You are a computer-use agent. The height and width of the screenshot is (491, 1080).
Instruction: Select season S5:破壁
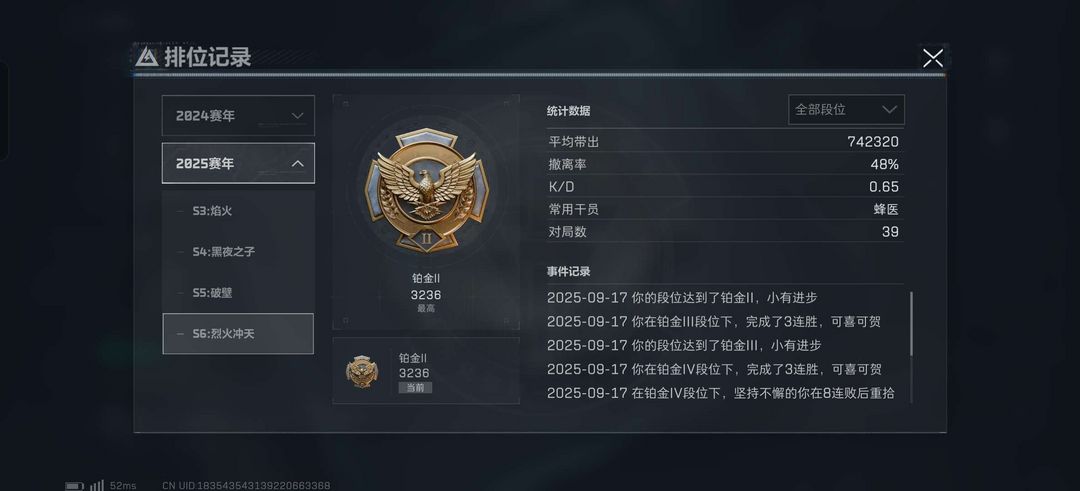238,293
